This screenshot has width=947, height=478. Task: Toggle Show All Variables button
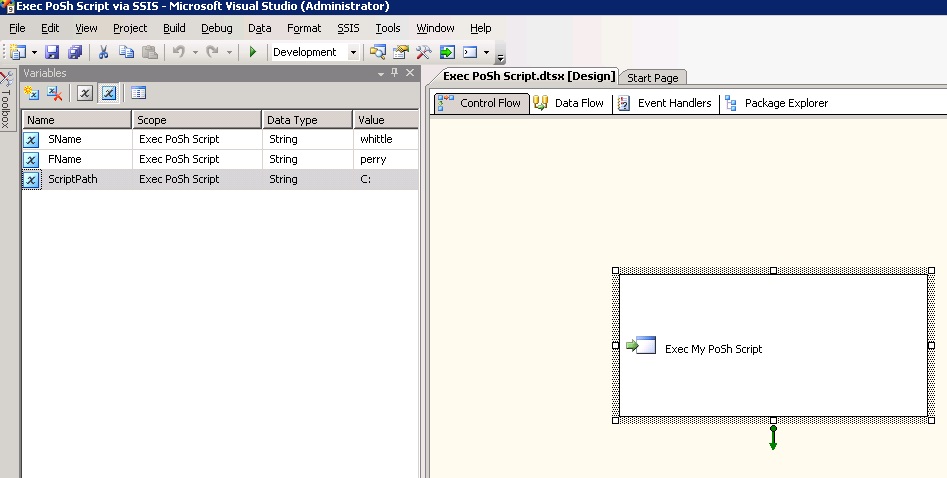tap(109, 93)
